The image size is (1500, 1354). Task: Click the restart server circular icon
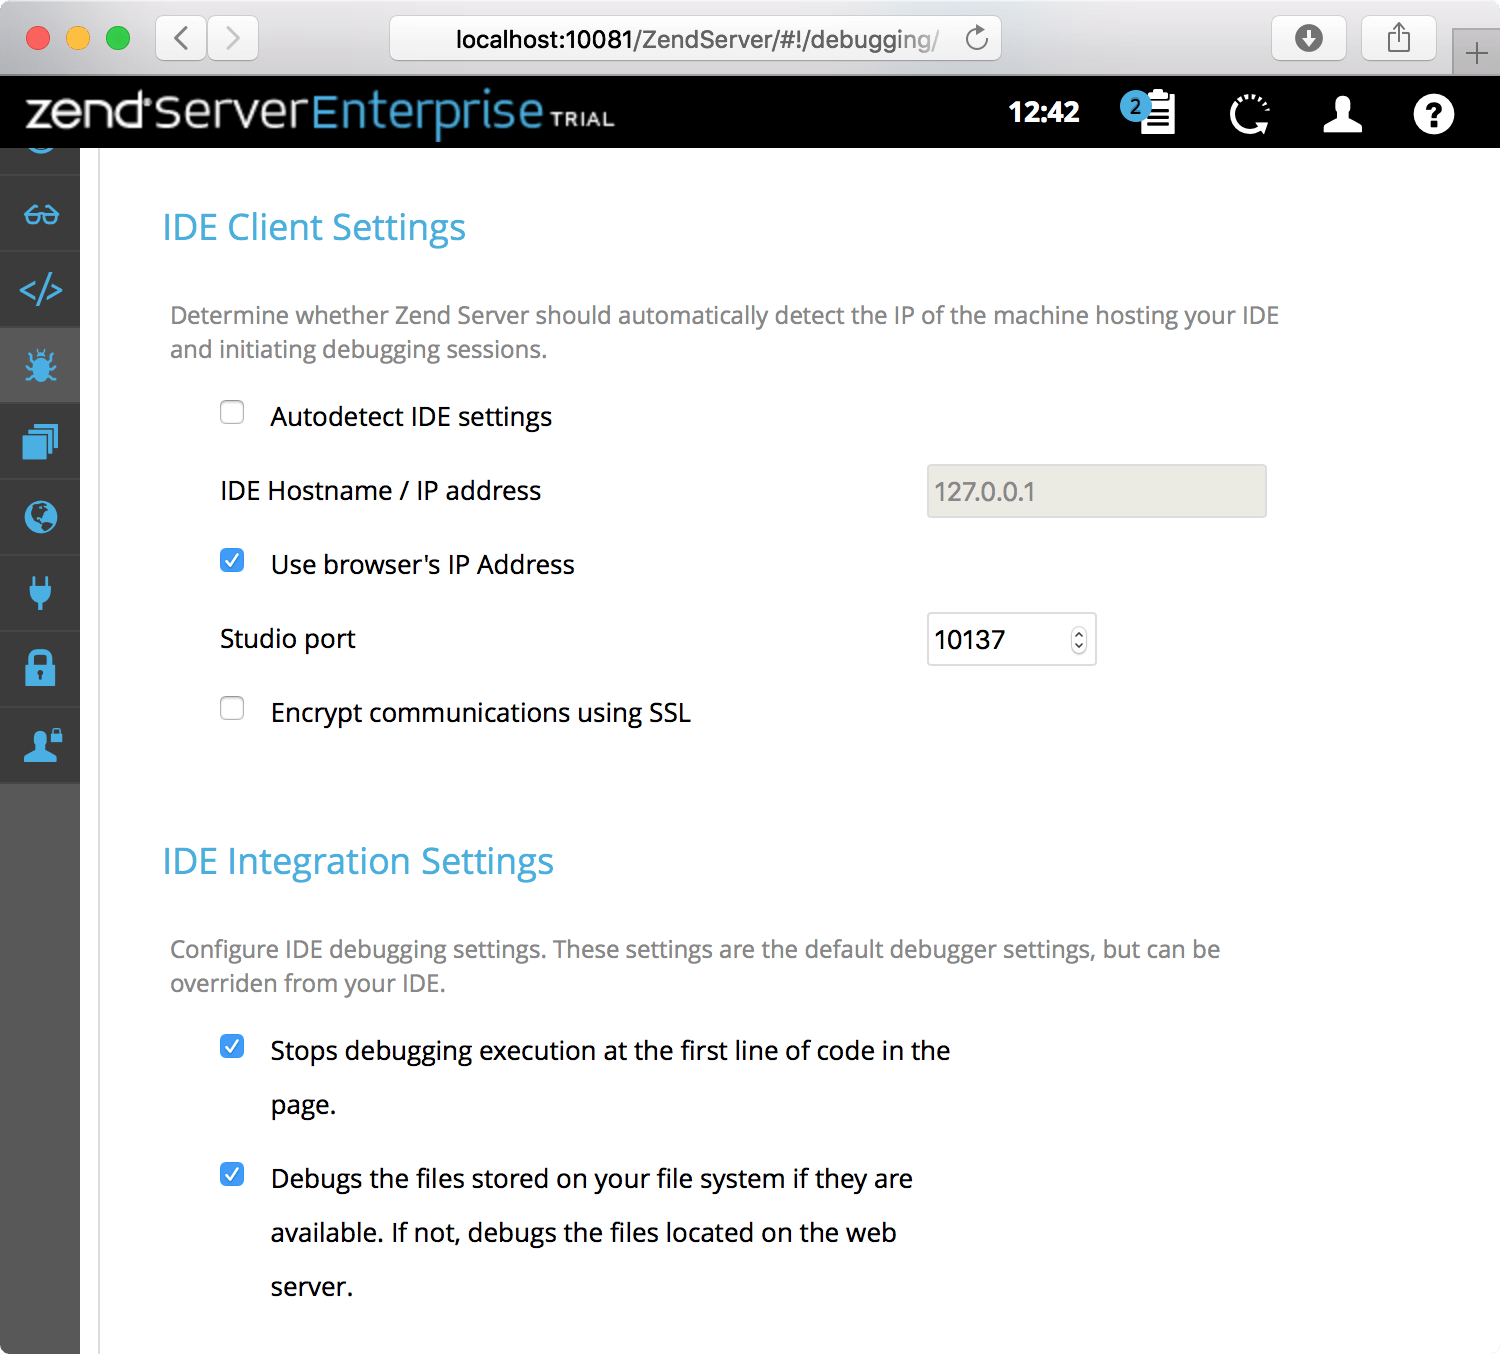click(1249, 114)
